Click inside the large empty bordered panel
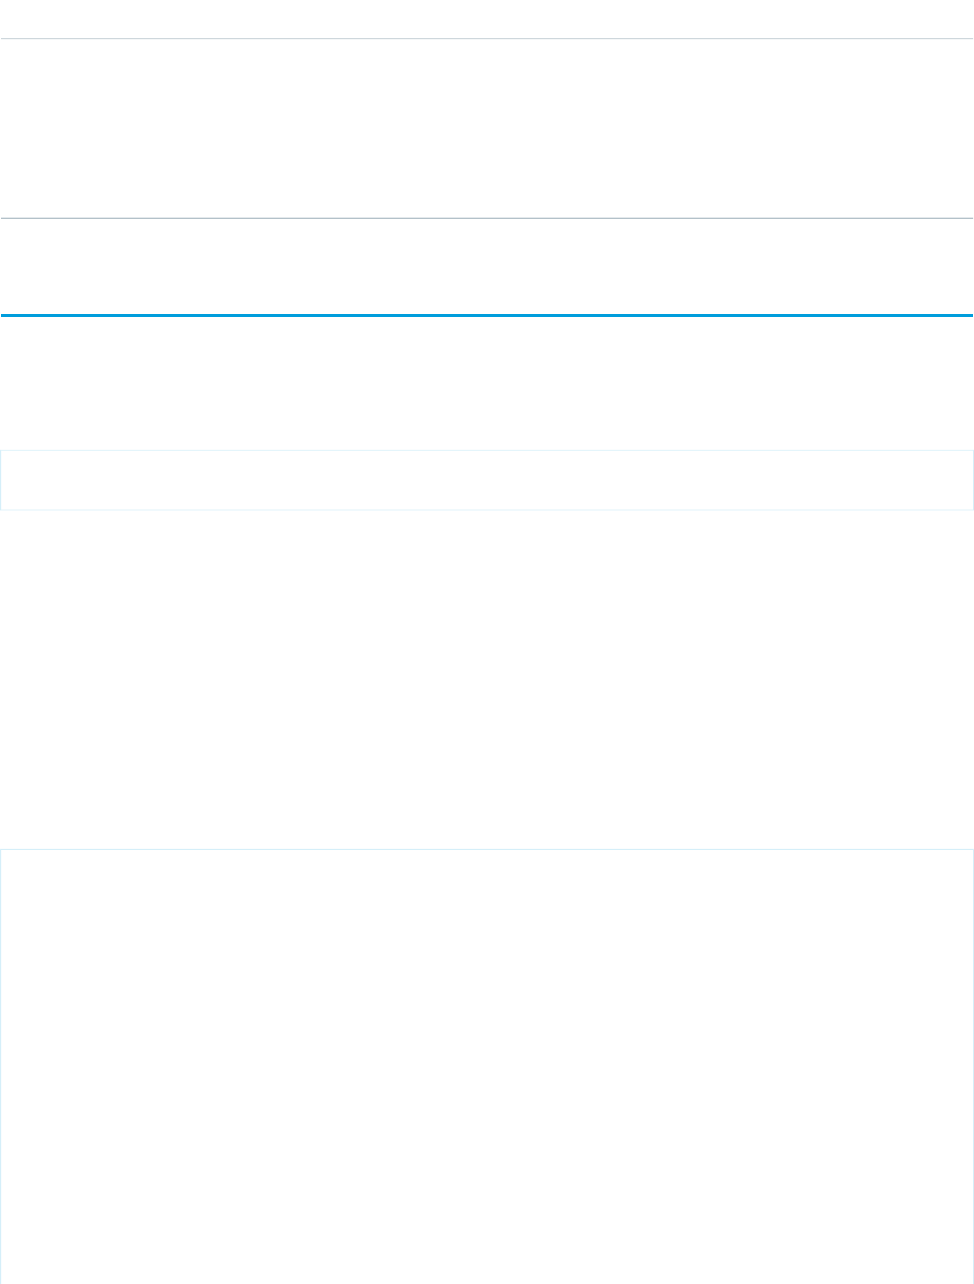The image size is (974, 1284). click(487, 1067)
